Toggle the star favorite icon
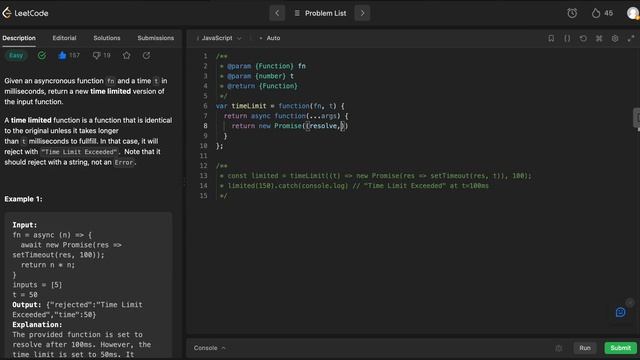Image resolution: width=640 pixels, height=360 pixels. click(x=127, y=56)
